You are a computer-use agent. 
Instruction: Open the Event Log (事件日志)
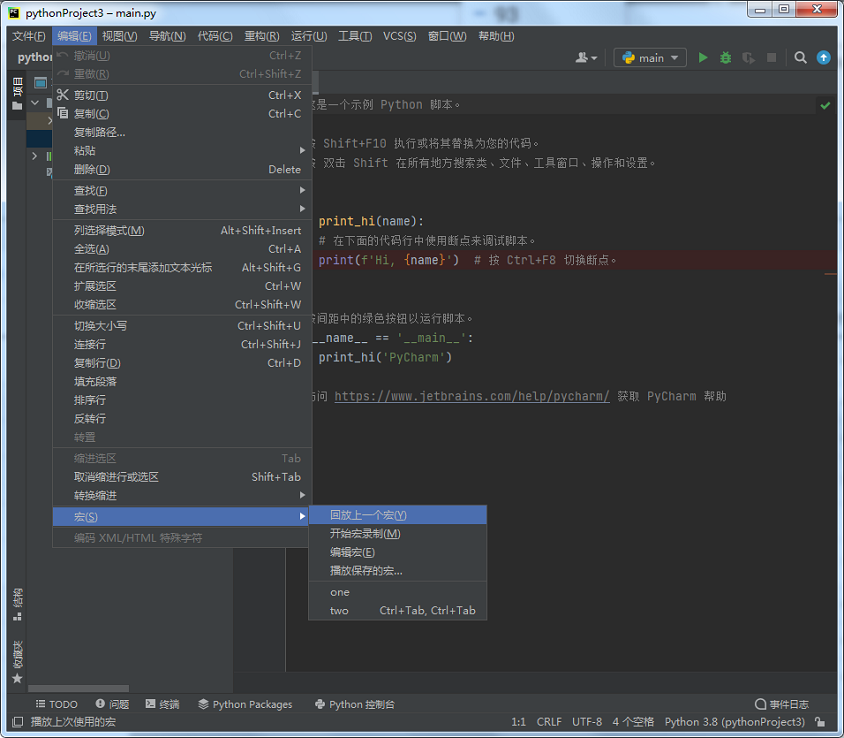(782, 704)
